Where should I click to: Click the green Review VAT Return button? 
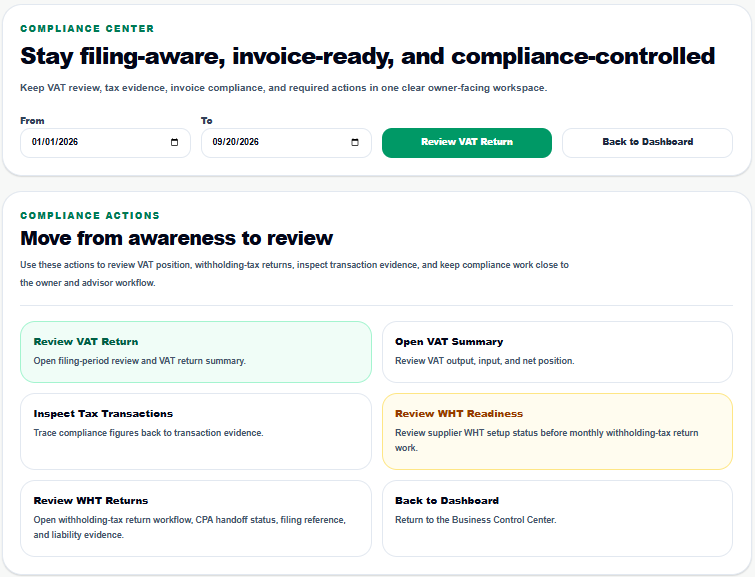click(467, 143)
